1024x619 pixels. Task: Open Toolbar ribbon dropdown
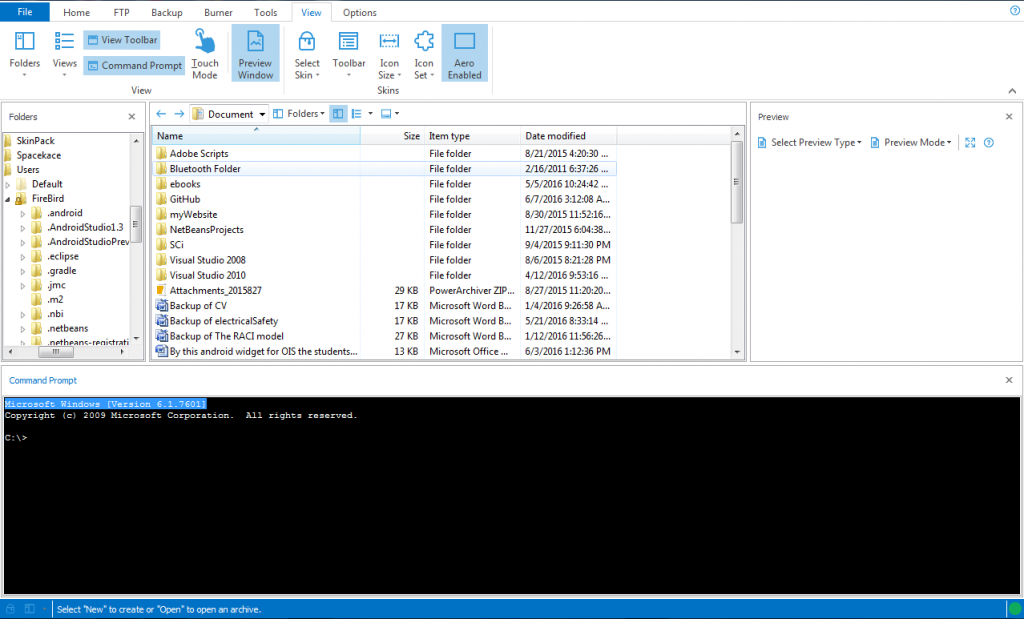(349, 54)
